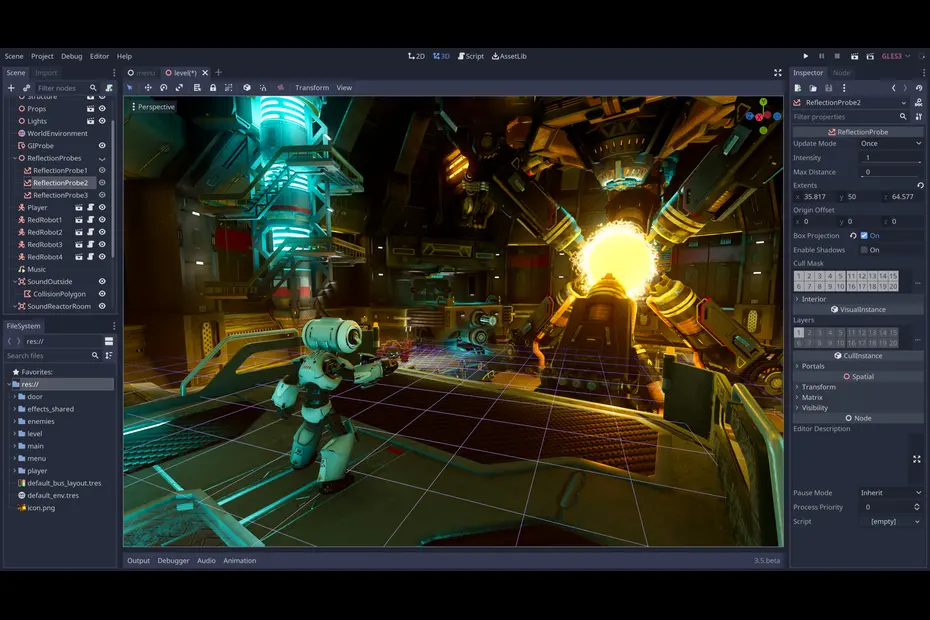Open the Script [empty] dropdown
930x620 pixels.
point(891,522)
